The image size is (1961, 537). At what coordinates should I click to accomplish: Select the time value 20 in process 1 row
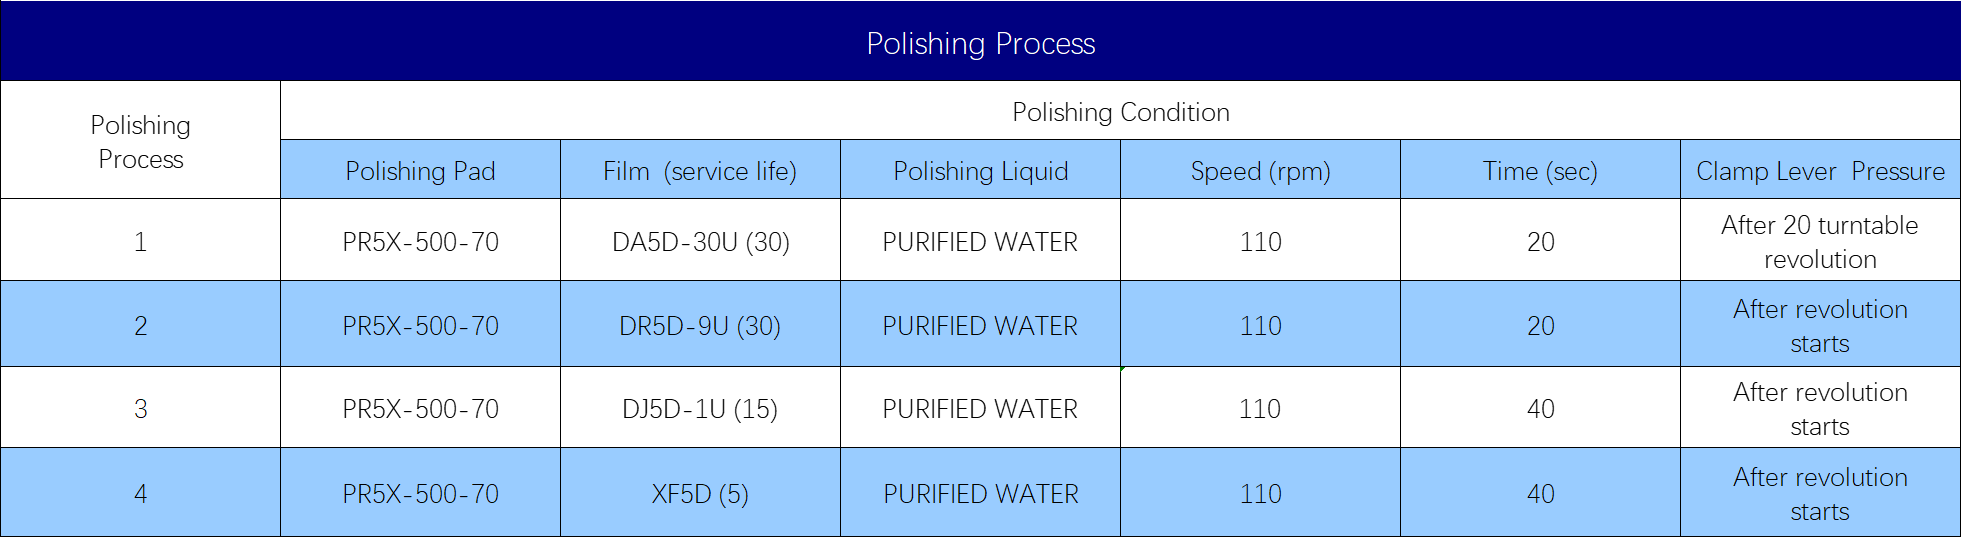coord(1540,242)
